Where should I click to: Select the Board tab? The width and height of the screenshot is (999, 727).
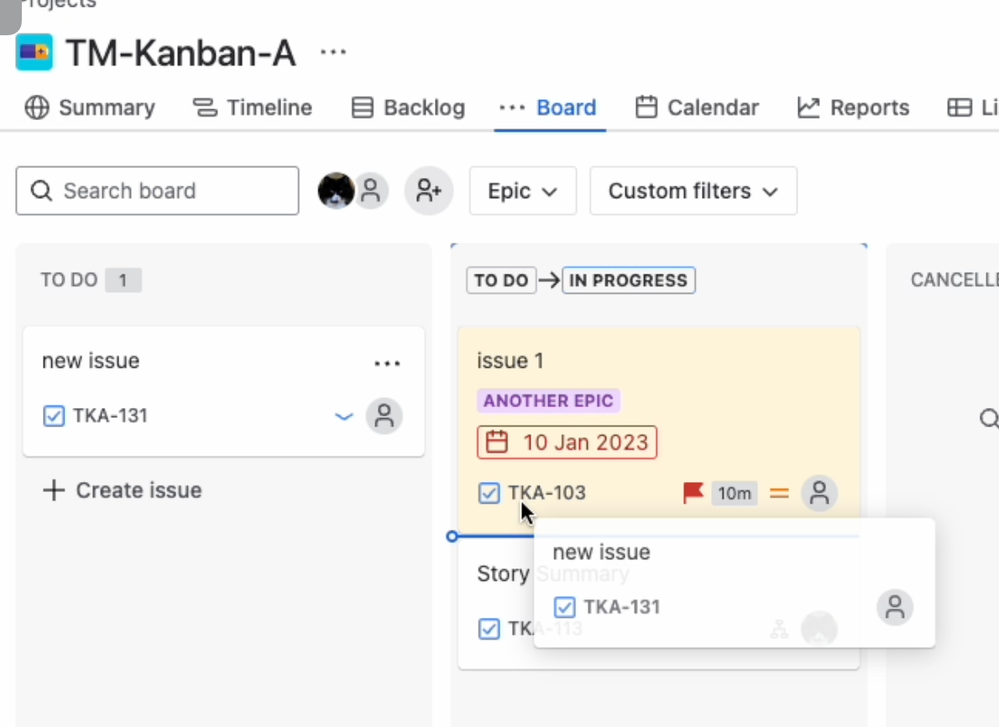[550, 108]
